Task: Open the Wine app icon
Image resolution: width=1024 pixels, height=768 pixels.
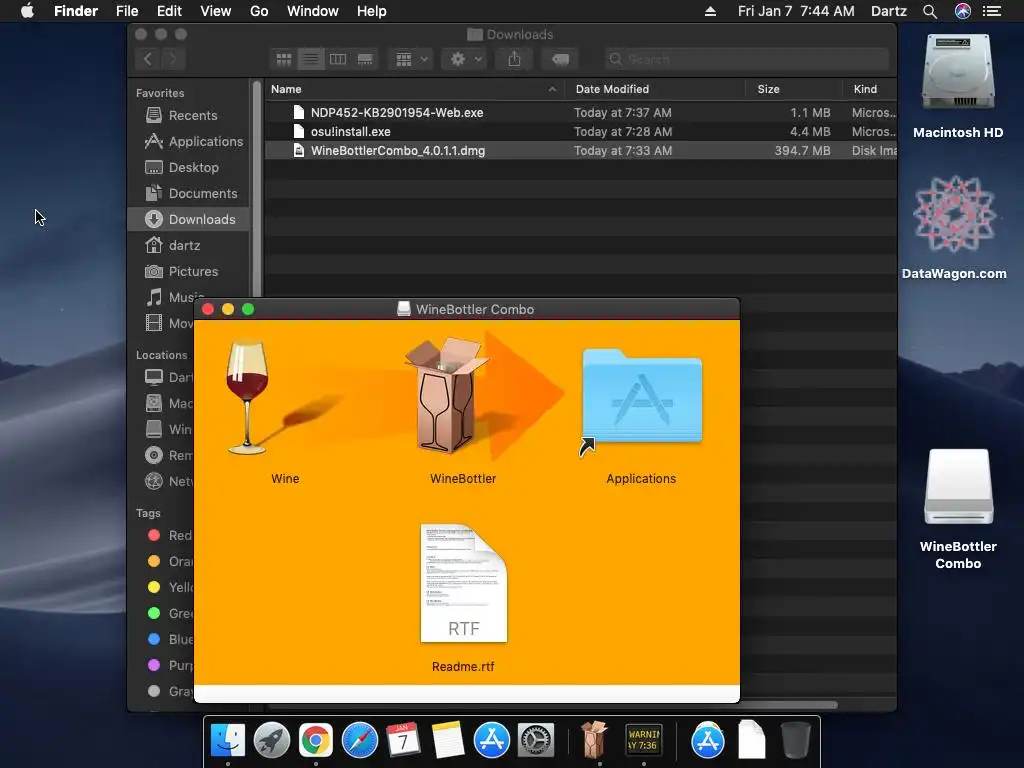Action: (247, 397)
